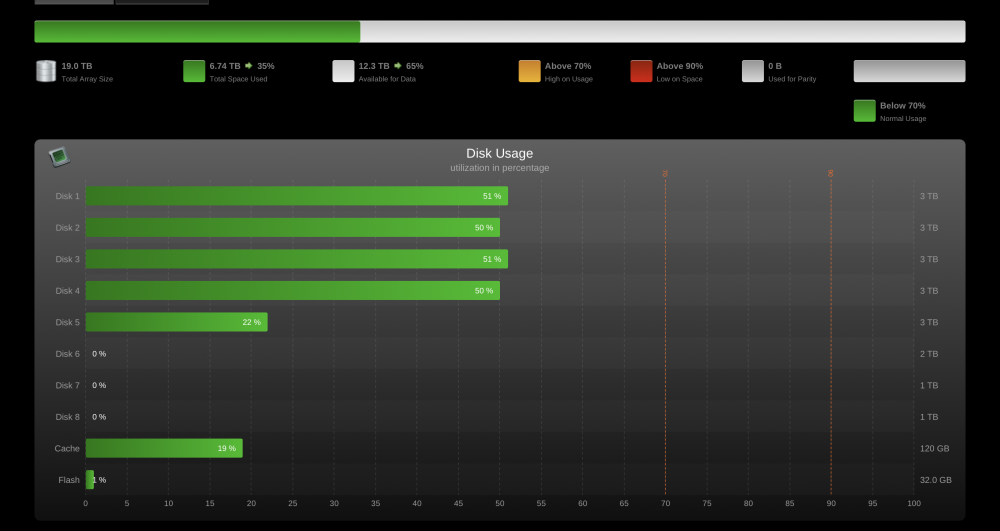Click the 0 % value for Disk 8
Viewport: 1000px width, 531px height.
pyautogui.click(x=99, y=417)
